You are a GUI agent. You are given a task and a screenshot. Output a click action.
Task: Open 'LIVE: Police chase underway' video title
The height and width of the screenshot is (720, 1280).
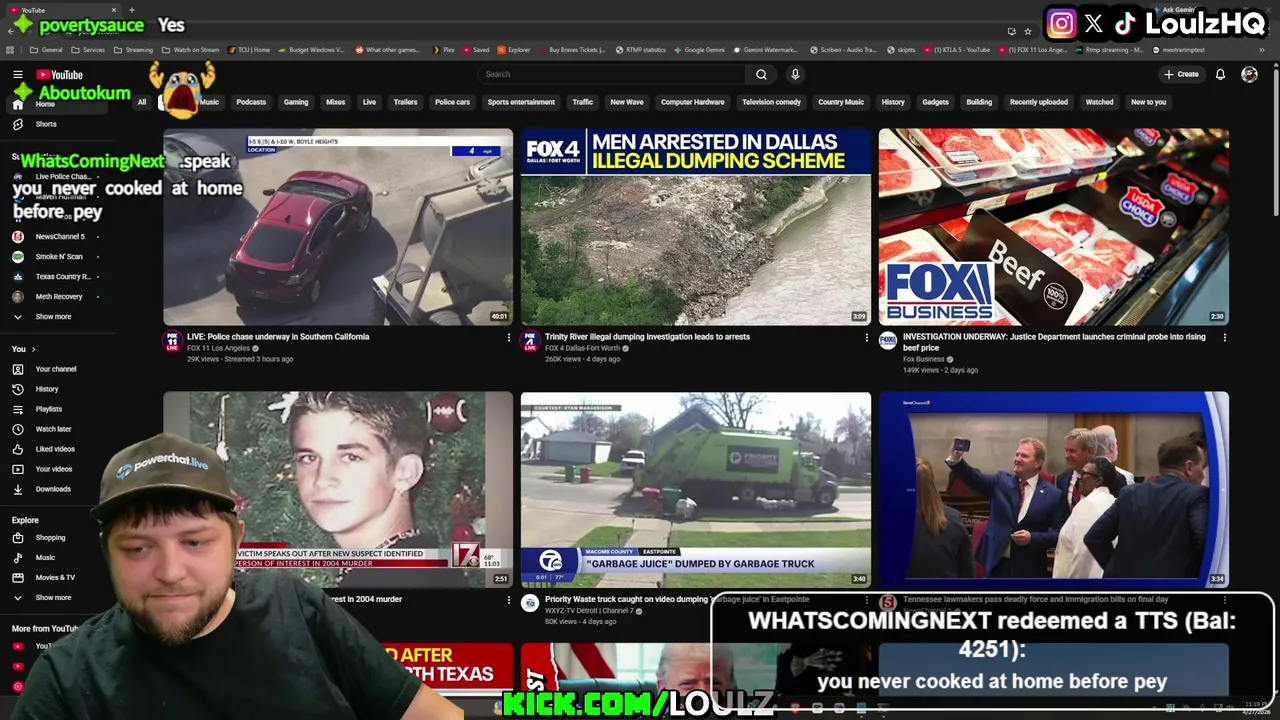(x=278, y=337)
